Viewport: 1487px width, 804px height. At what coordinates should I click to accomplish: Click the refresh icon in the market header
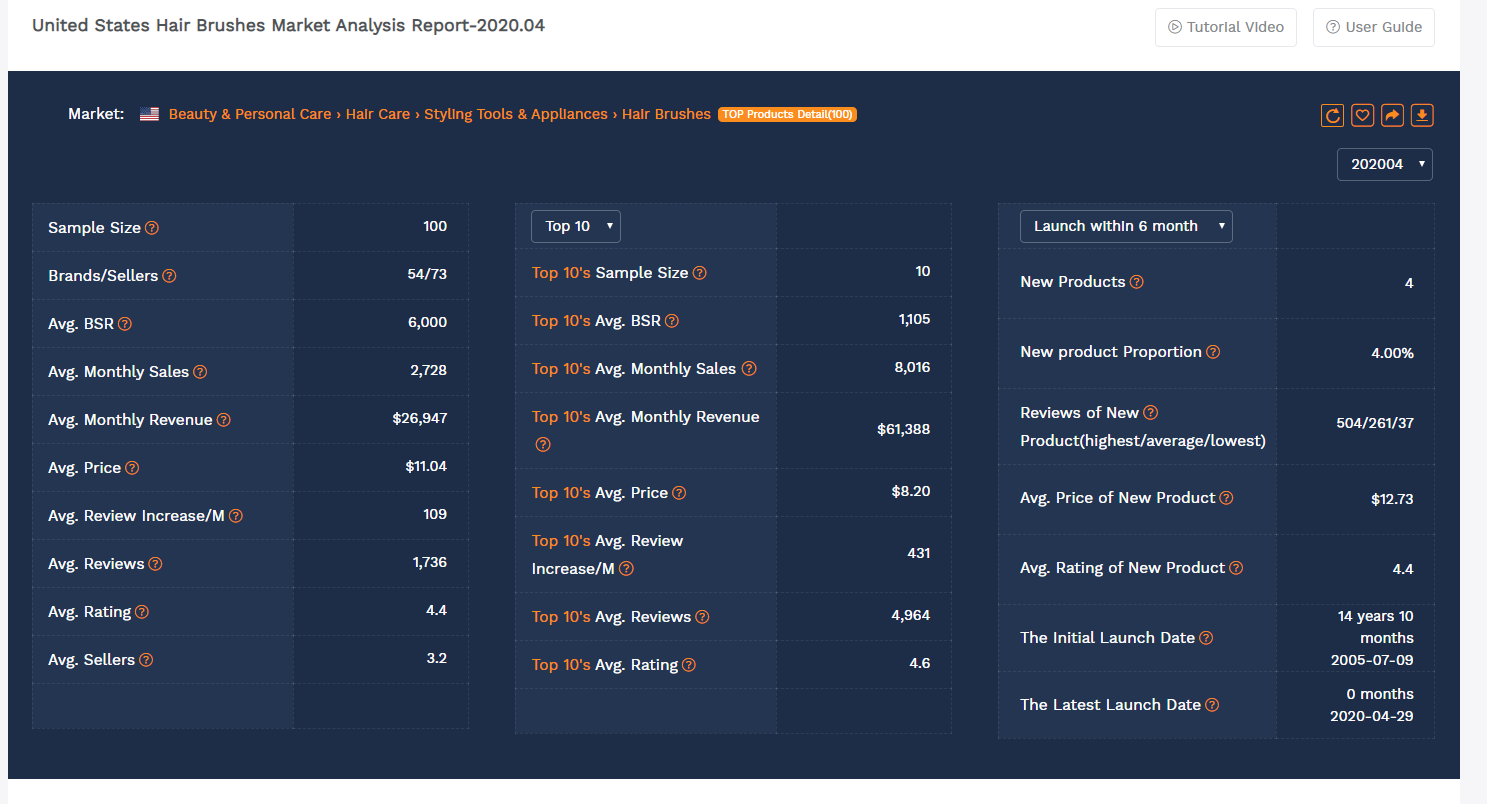point(1332,116)
